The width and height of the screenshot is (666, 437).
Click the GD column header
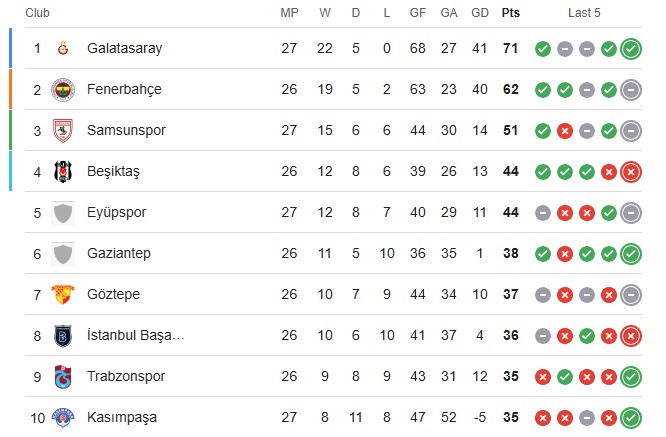pyautogui.click(x=480, y=13)
